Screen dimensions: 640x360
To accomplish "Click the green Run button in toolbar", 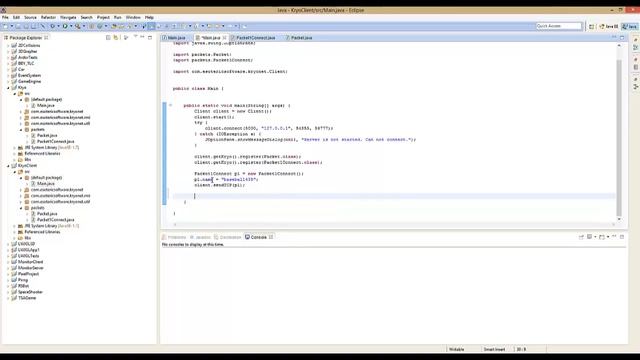I will pos(65,26).
